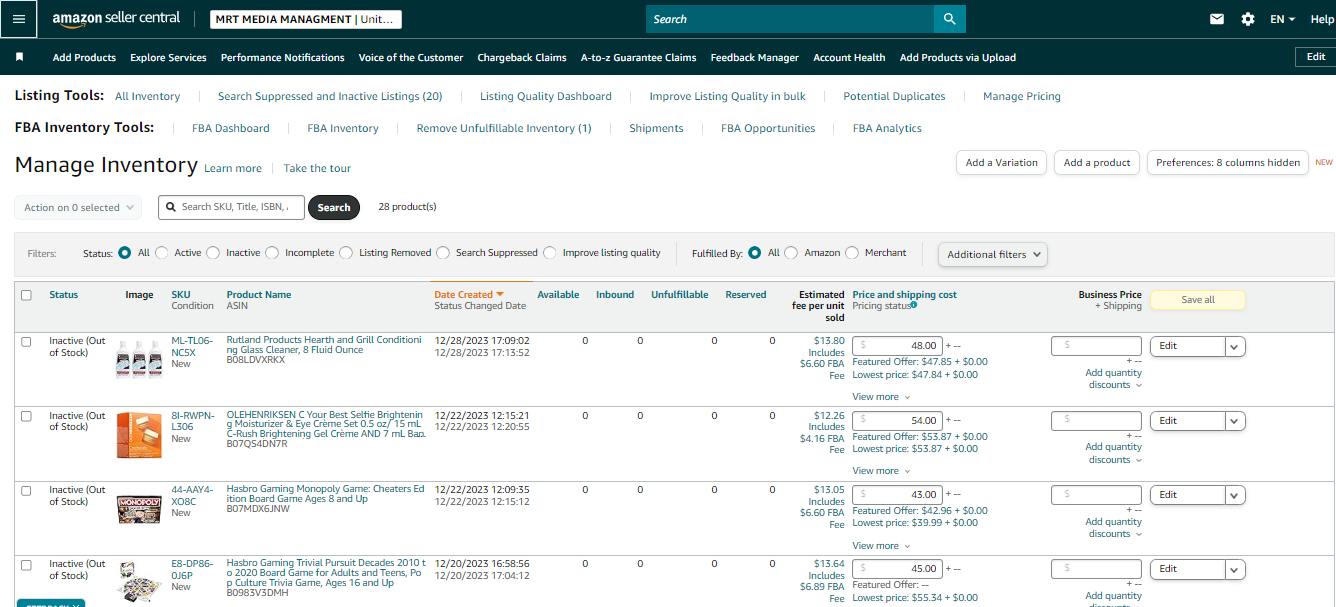Open Chargeback Claims menu item

(x=522, y=57)
